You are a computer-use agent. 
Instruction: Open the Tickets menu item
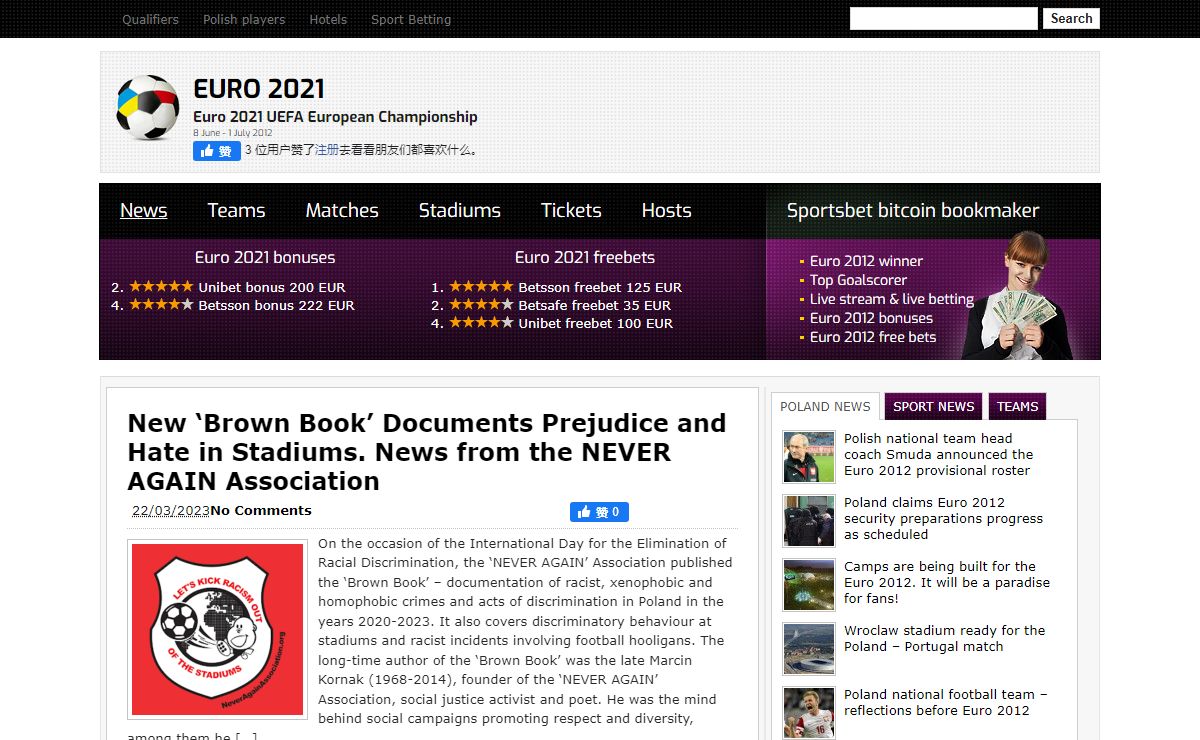pyautogui.click(x=571, y=210)
